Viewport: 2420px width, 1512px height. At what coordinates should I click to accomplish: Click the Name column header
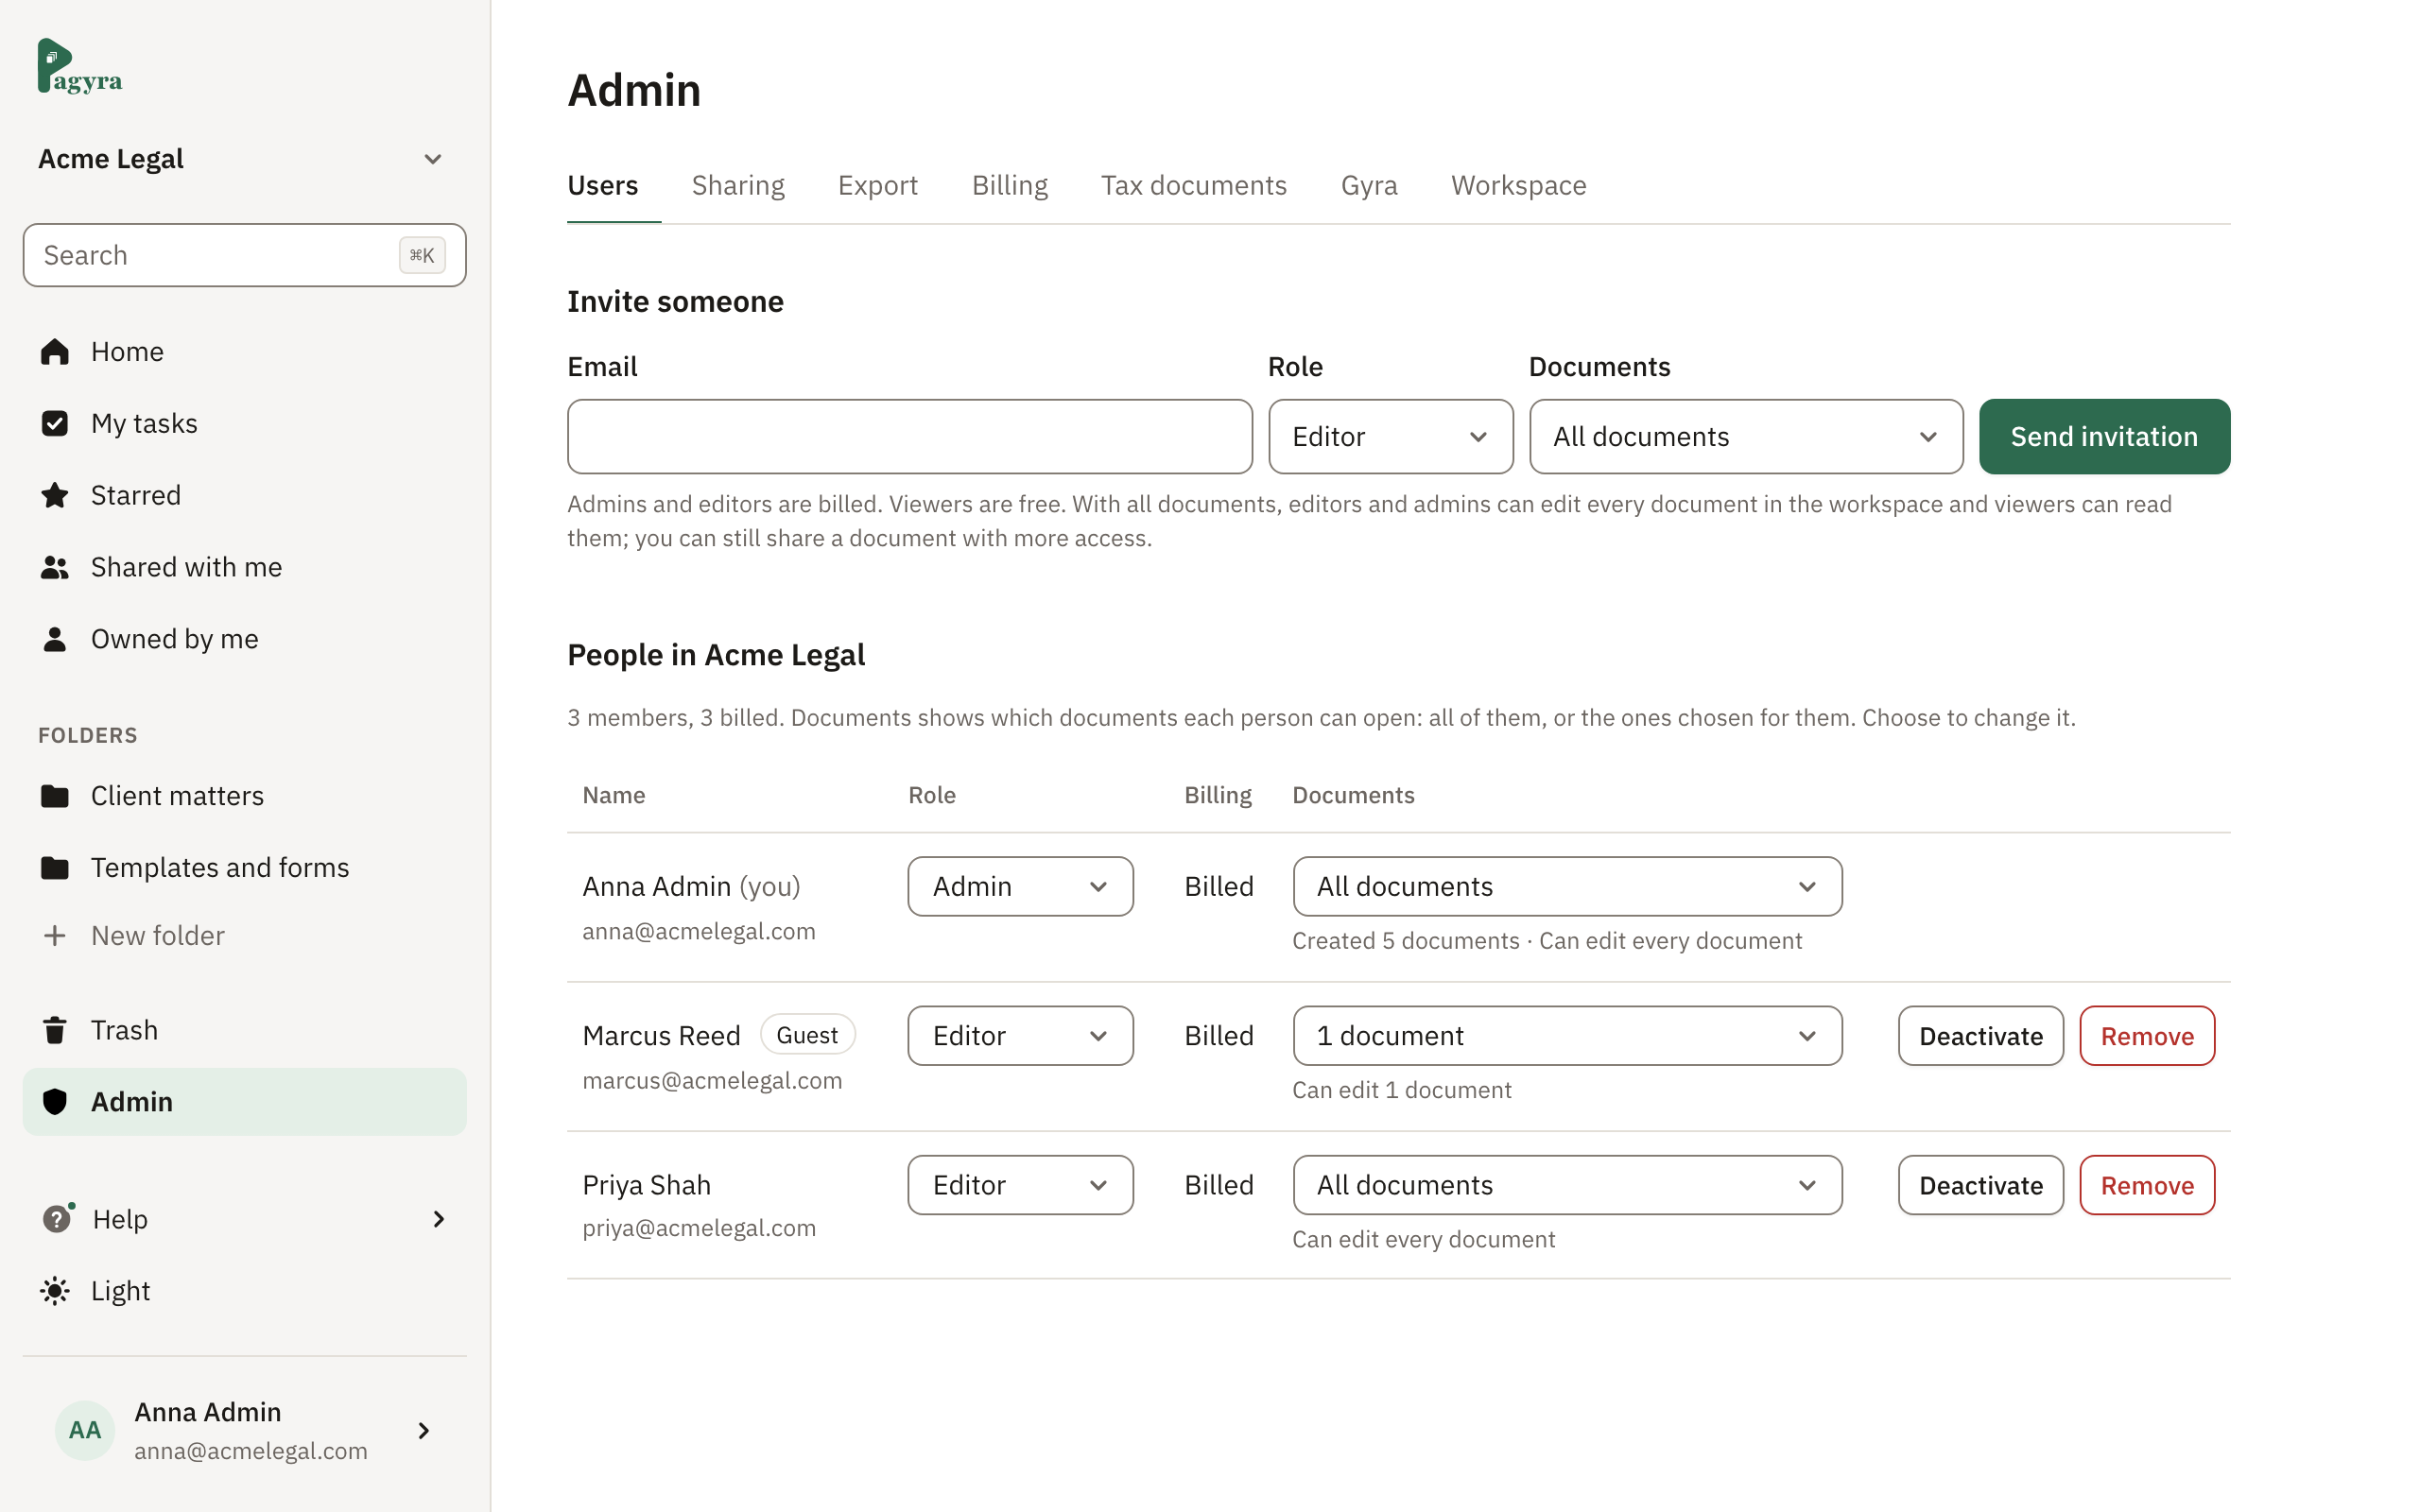click(614, 795)
